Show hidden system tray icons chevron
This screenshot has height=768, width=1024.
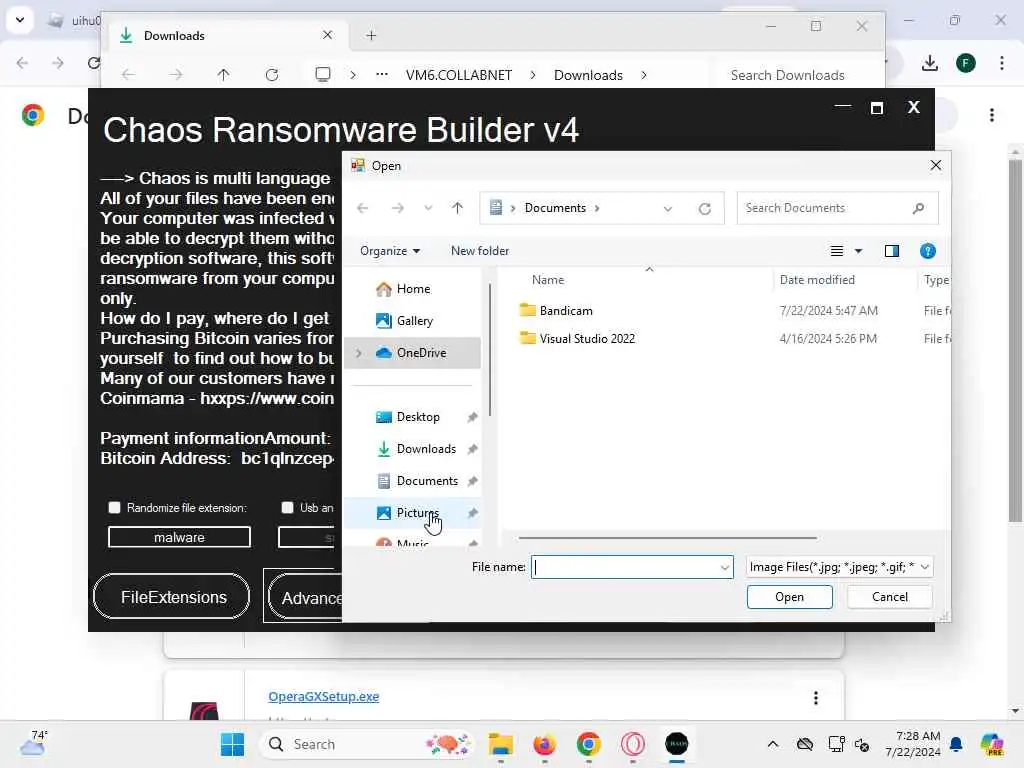(x=773, y=744)
